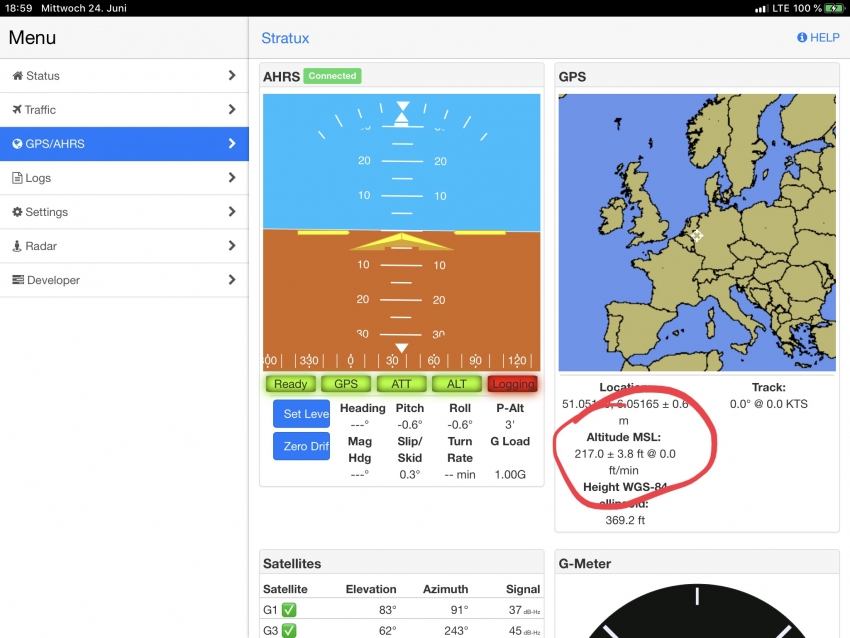Expand the Status menu chevron
The height and width of the screenshot is (638, 850).
tap(232, 75)
